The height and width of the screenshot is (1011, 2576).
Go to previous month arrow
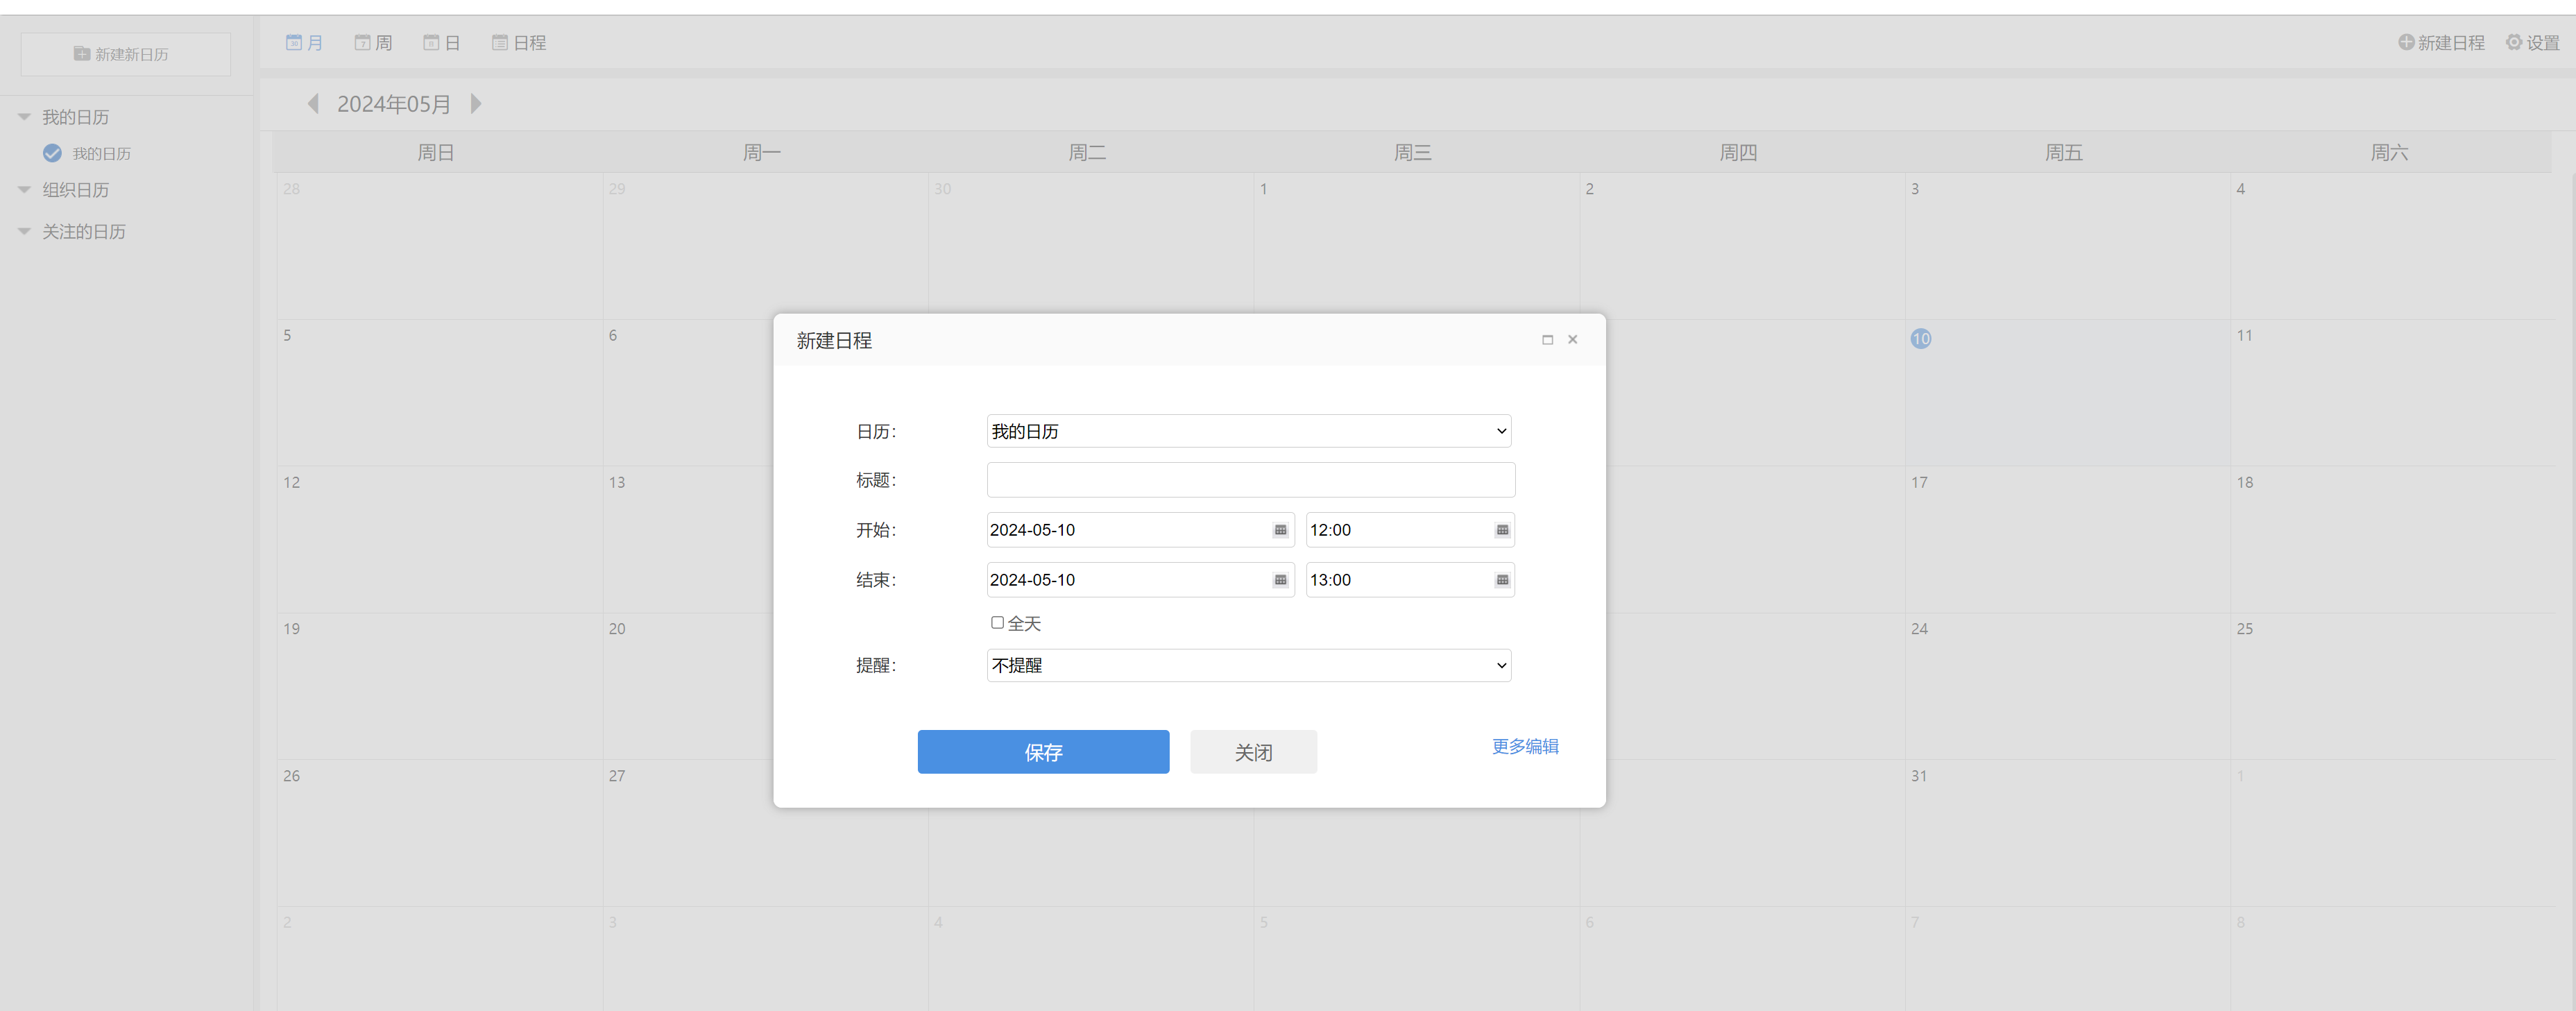click(x=313, y=104)
